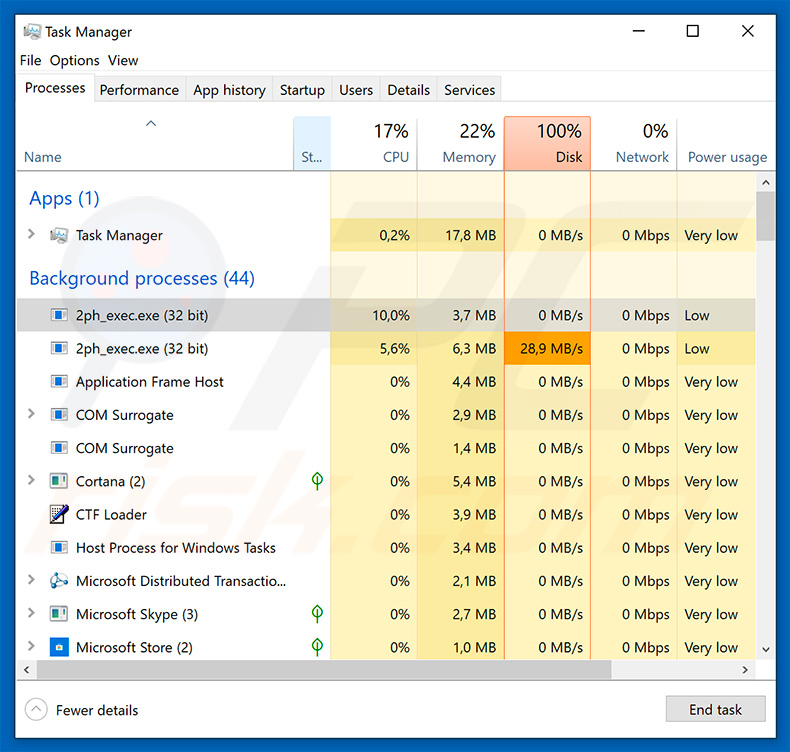The image size is (790, 752).
Task: Expand COM Surrogate row with 2,9 MB
Action: [31, 414]
